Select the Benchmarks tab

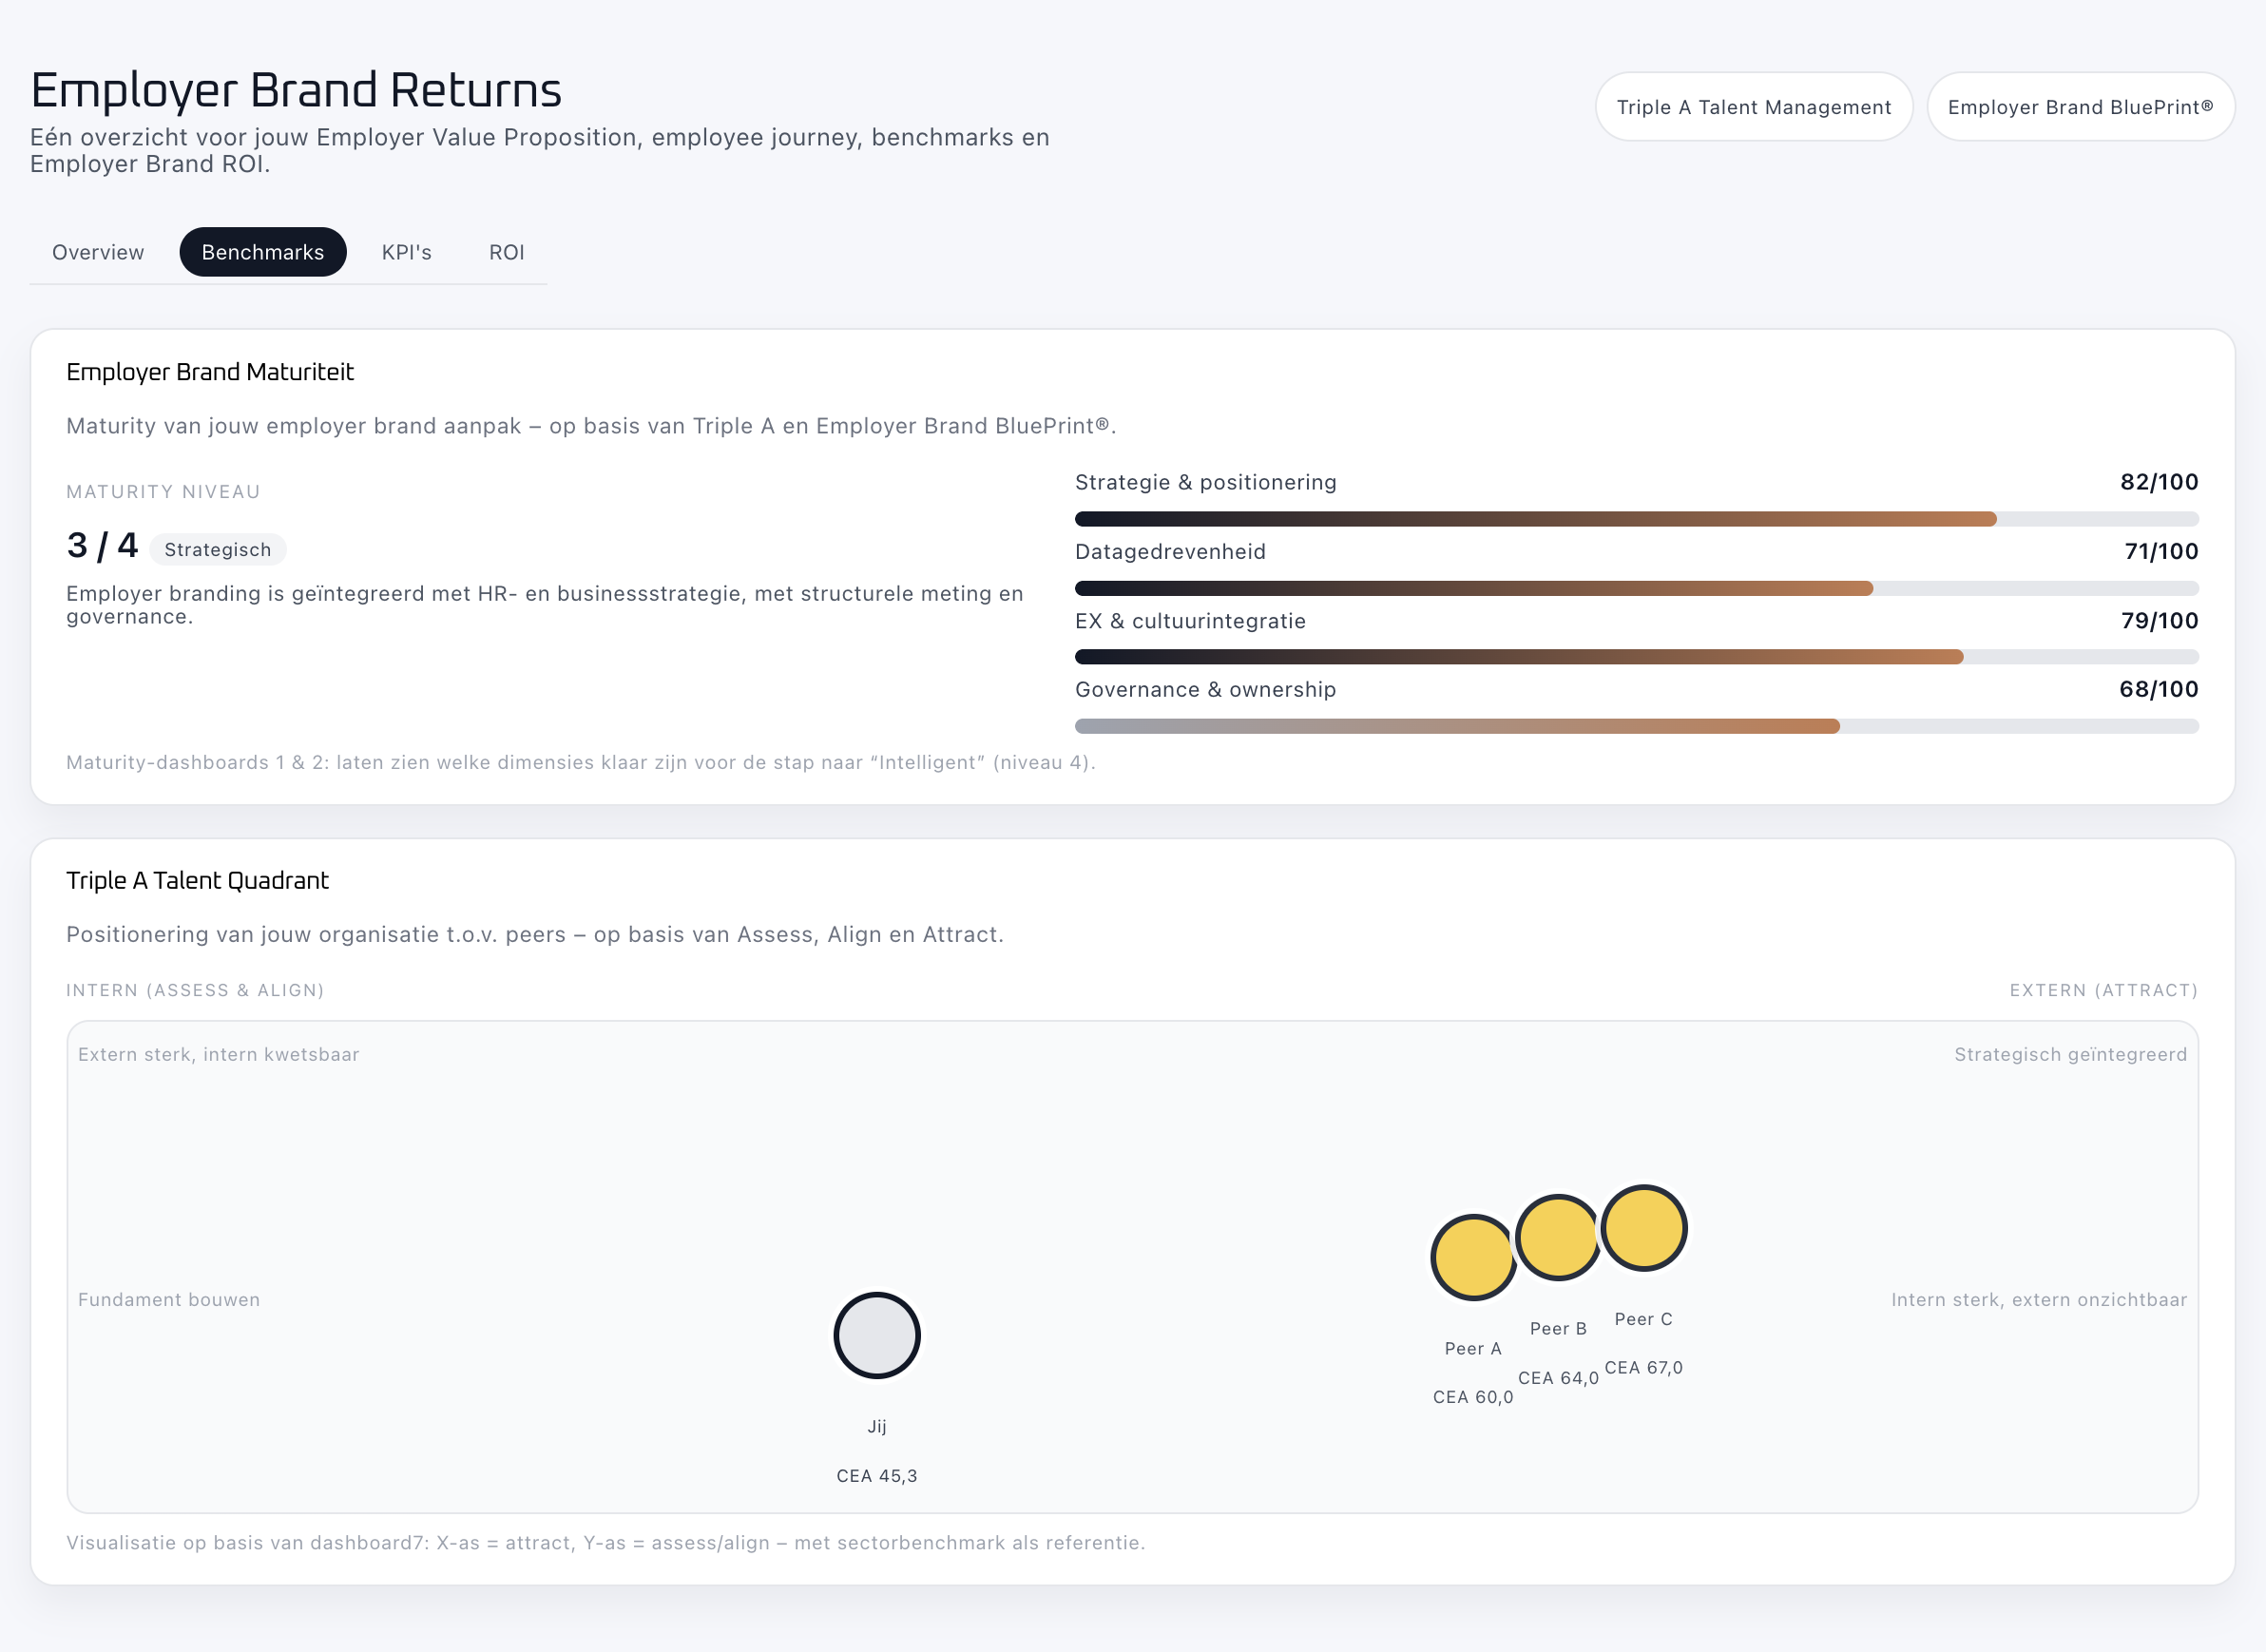(x=263, y=252)
